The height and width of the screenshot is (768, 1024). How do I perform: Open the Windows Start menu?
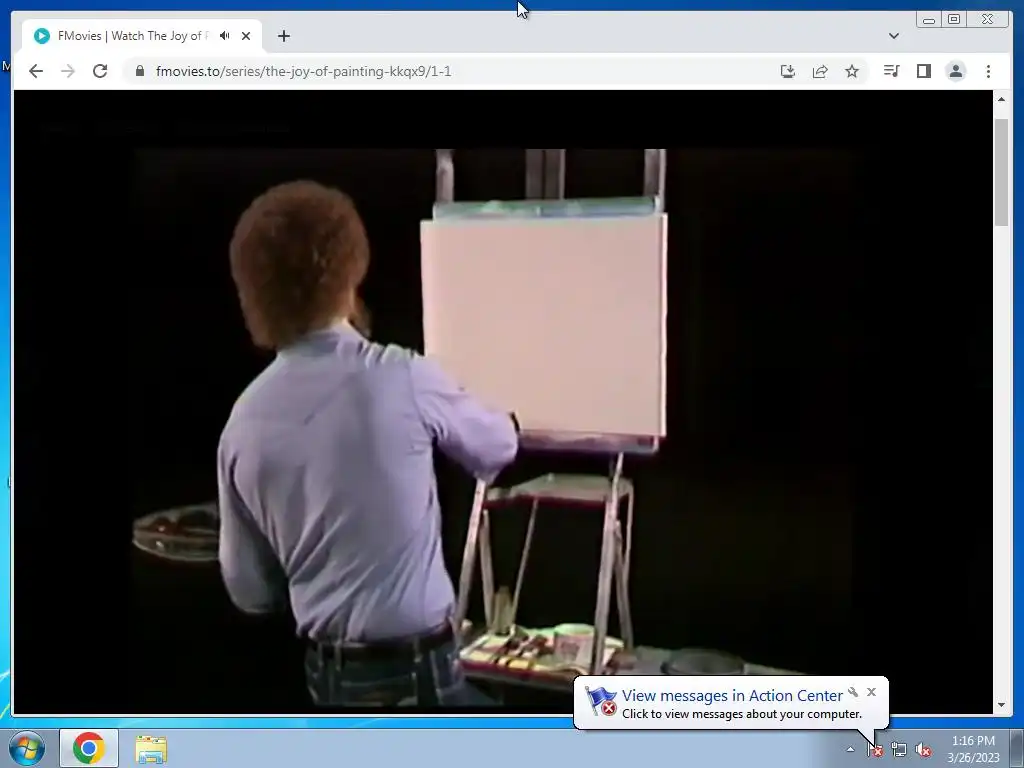27,748
